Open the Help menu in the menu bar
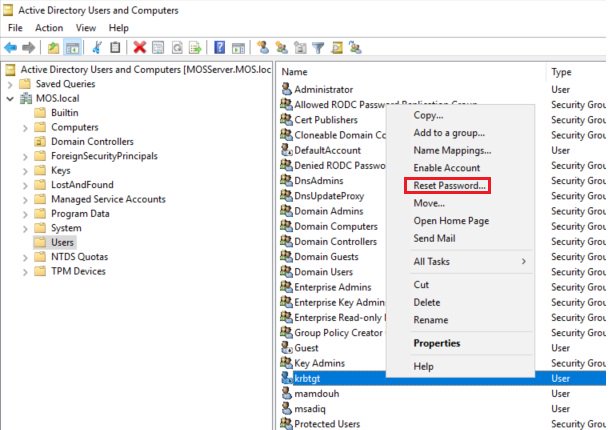Image resolution: width=611 pixels, height=430 pixels. (118, 28)
